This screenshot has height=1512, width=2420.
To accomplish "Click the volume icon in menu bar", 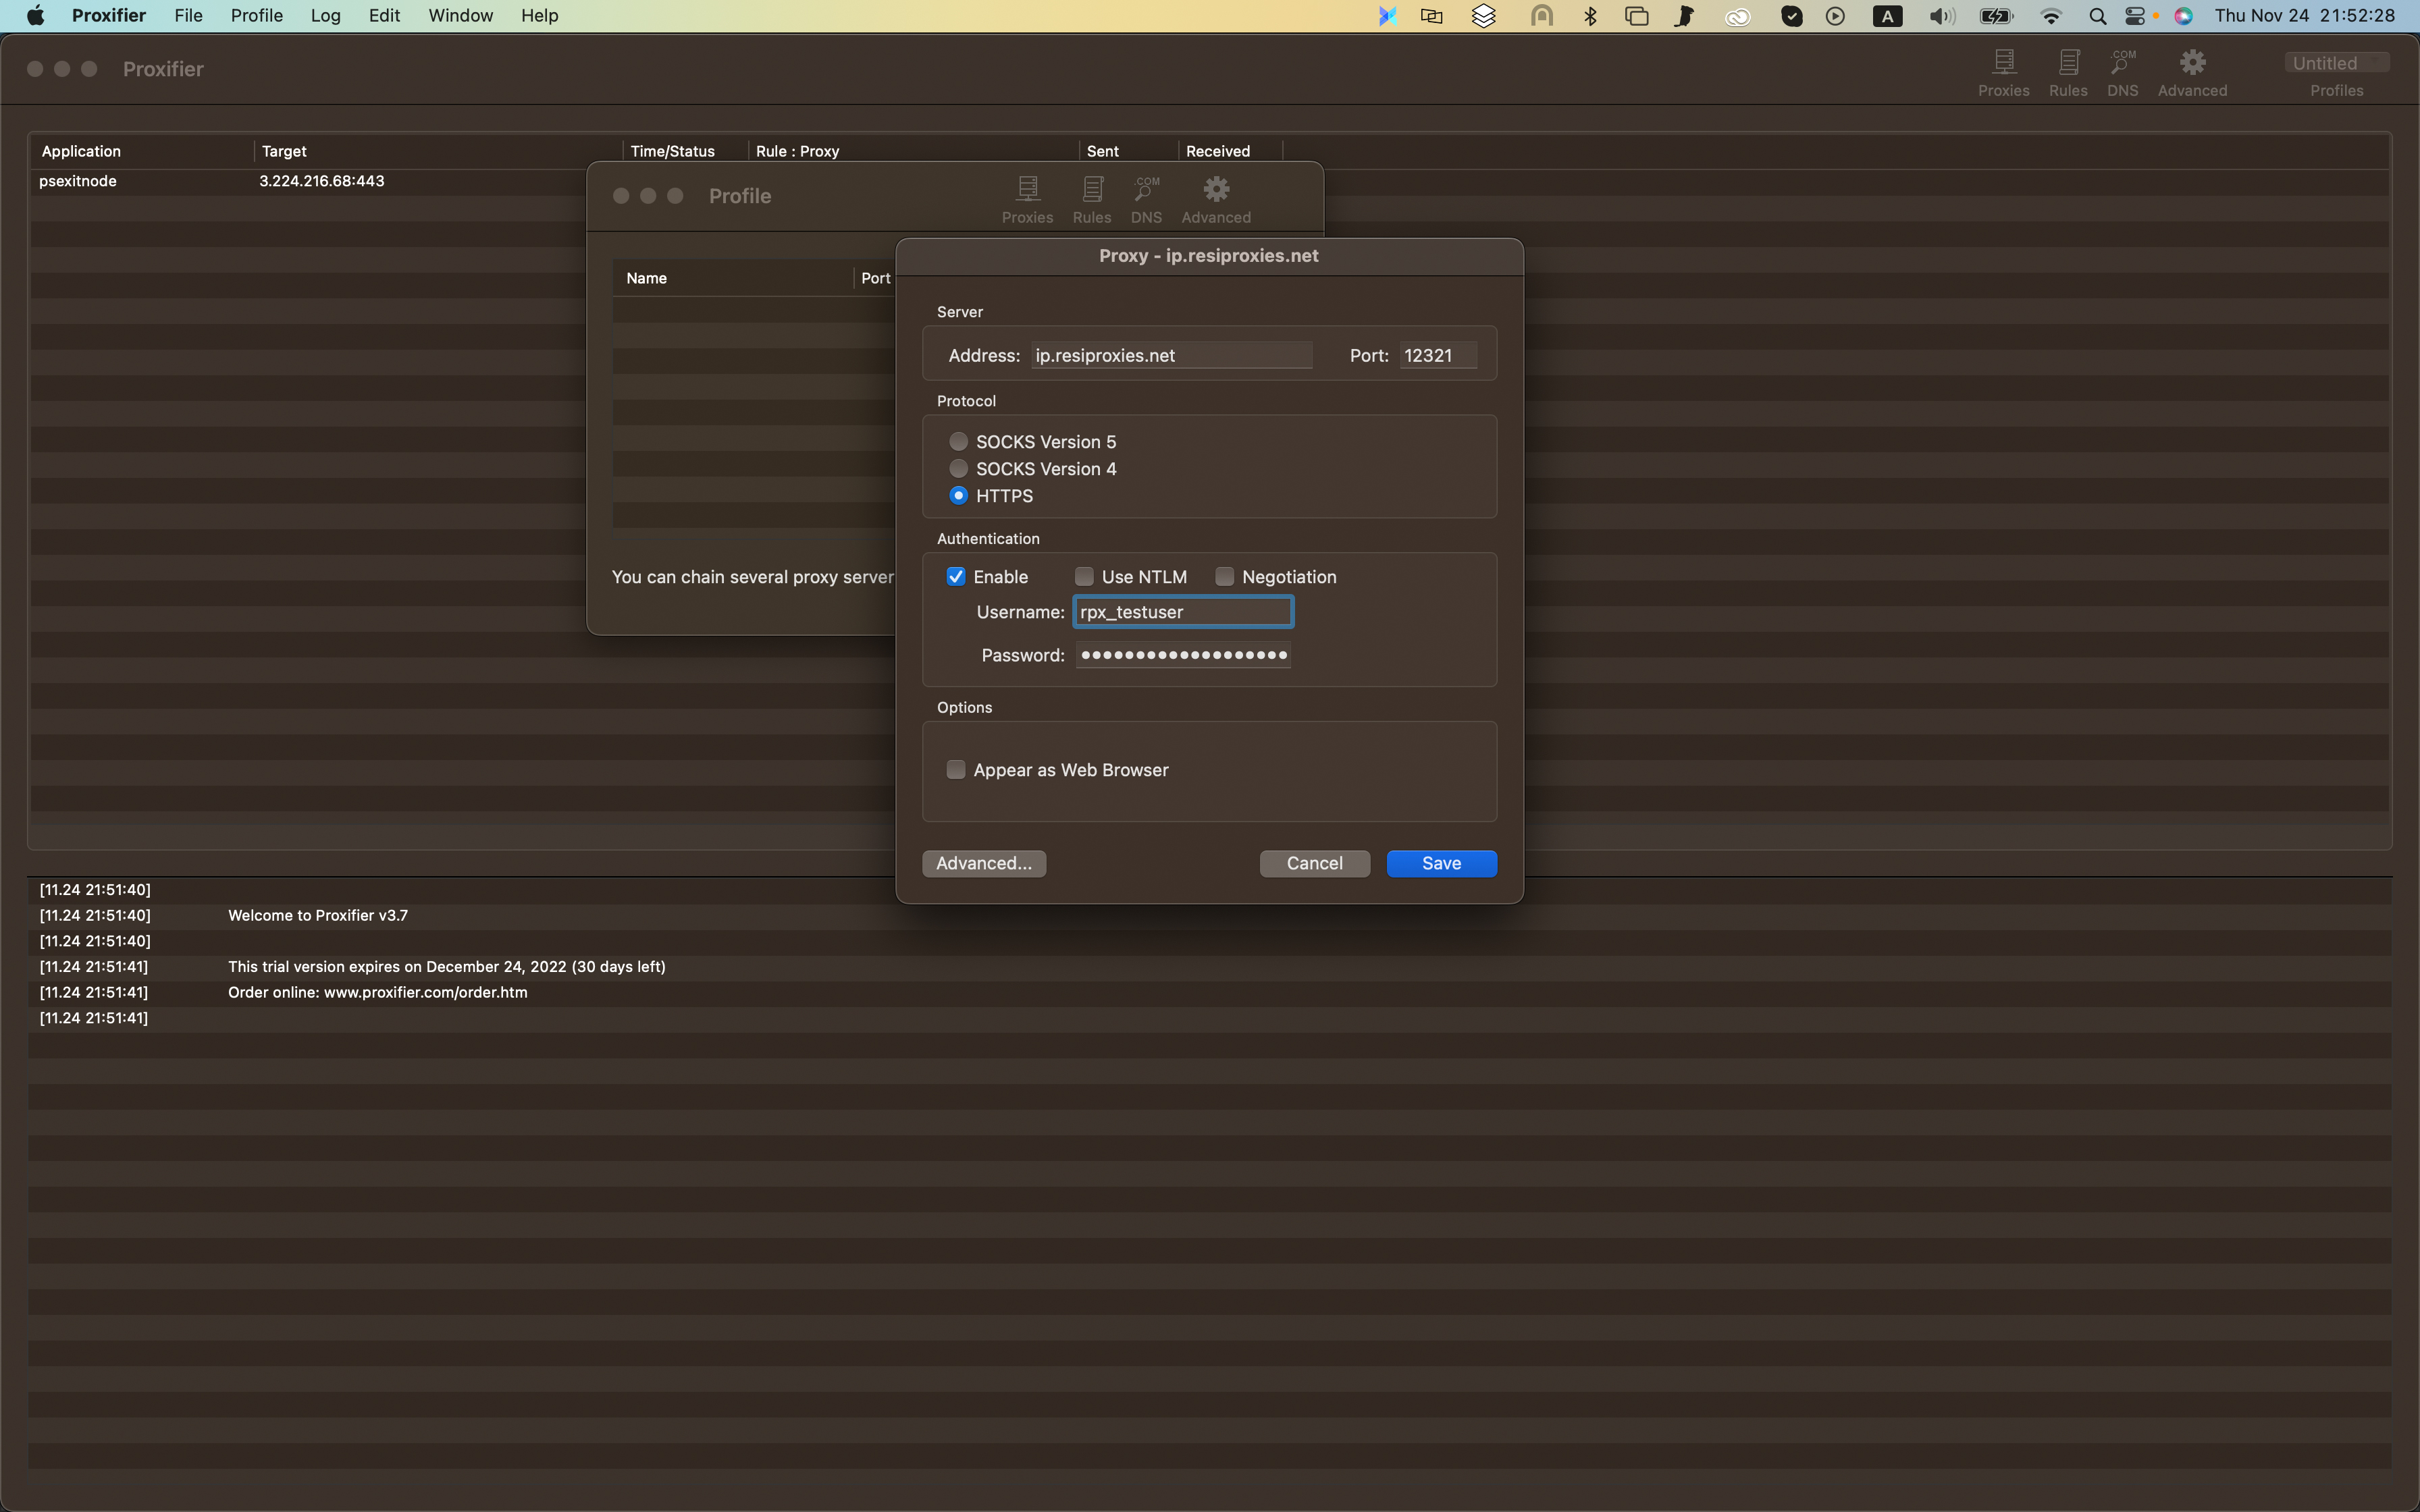I will 1942,15.
